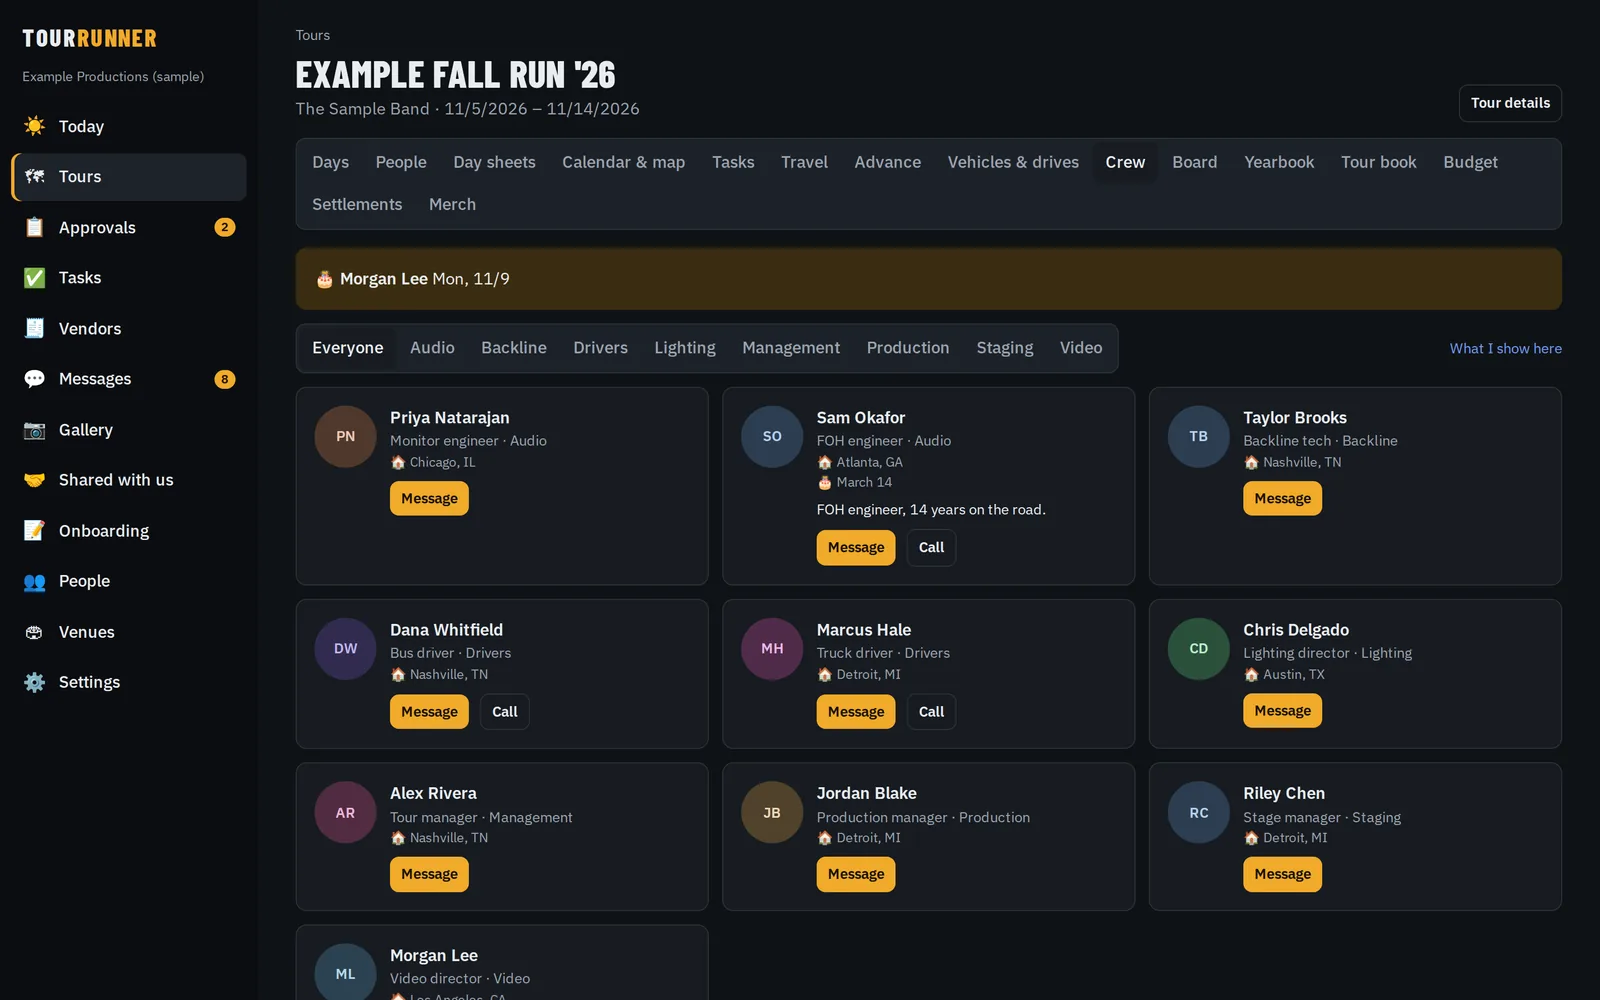Click the People silhouettes icon in sidebar

pos(34,581)
